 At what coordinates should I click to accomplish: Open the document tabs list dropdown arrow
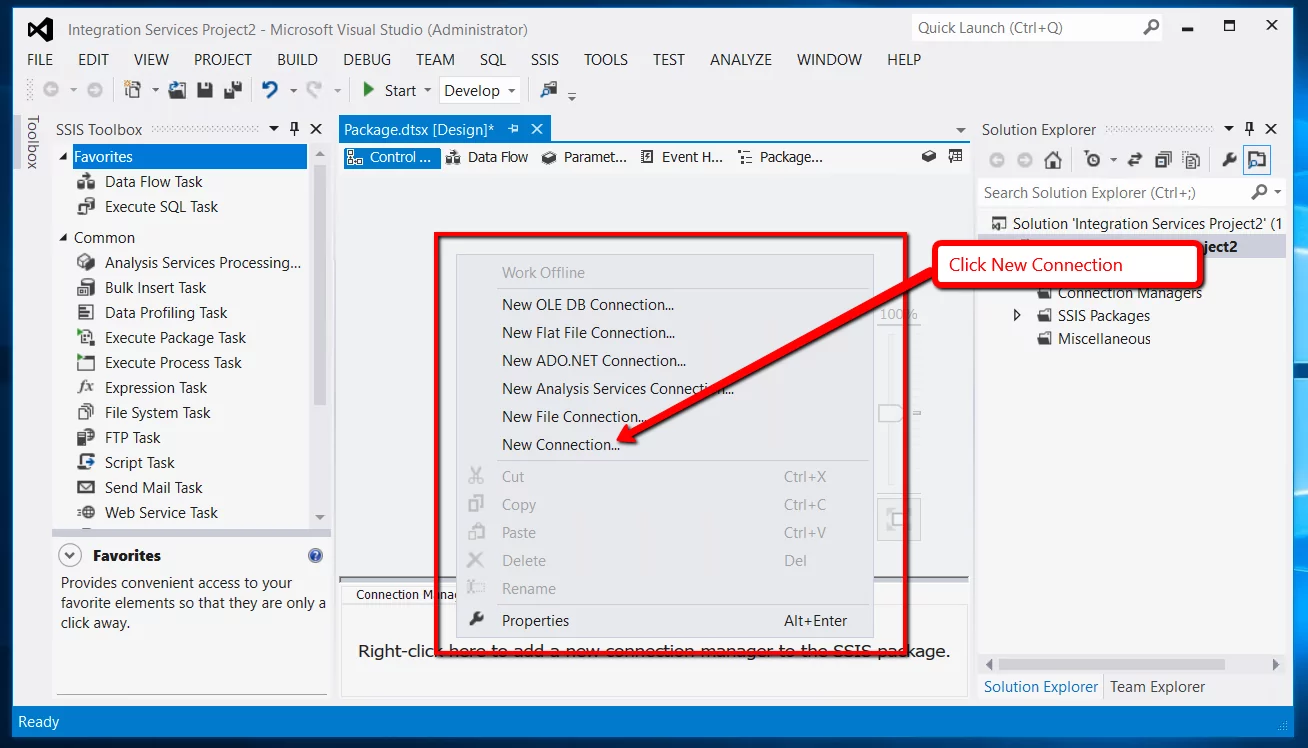961,130
